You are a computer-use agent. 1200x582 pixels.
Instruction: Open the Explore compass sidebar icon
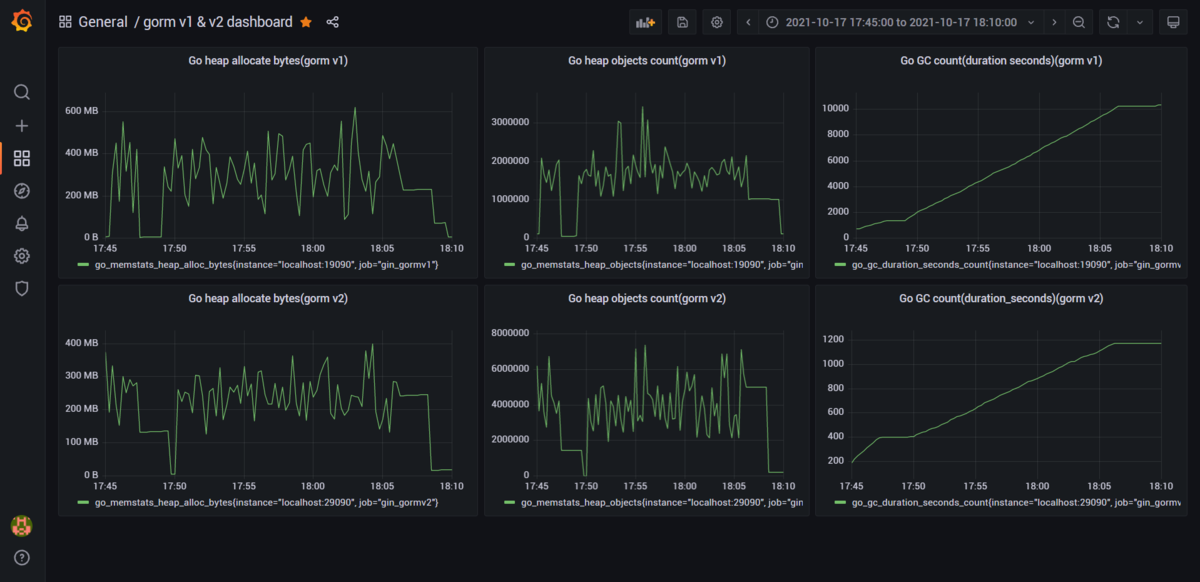22,191
